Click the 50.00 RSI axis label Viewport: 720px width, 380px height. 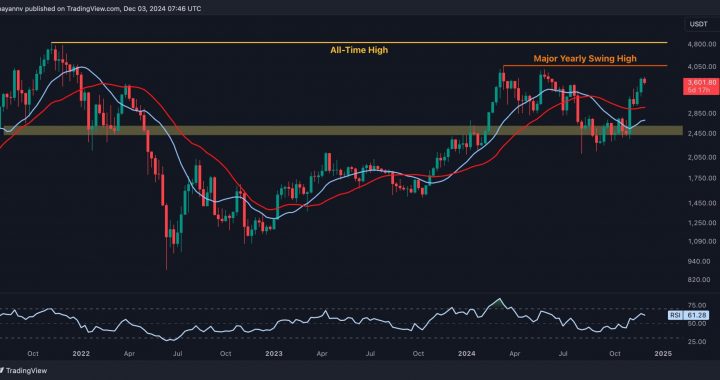[x=698, y=324]
